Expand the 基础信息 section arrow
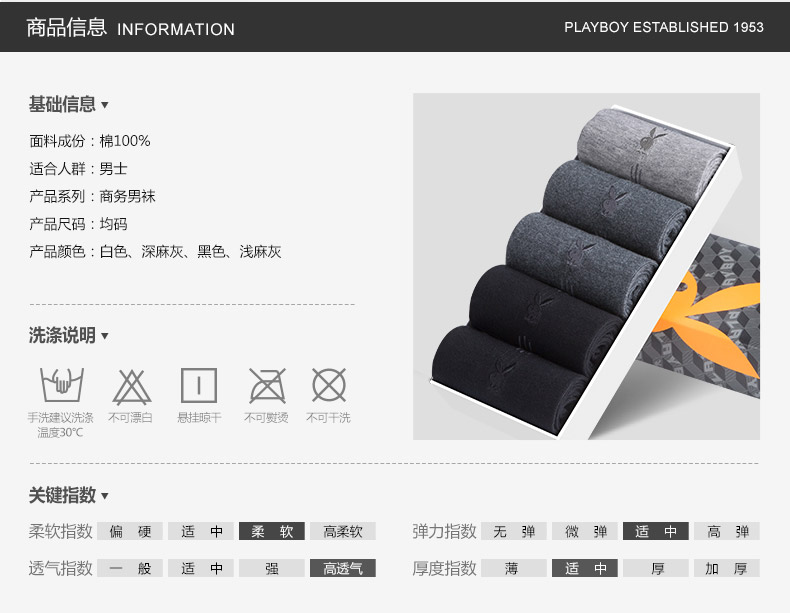Screen dimensions: 790x613 coord(105,105)
